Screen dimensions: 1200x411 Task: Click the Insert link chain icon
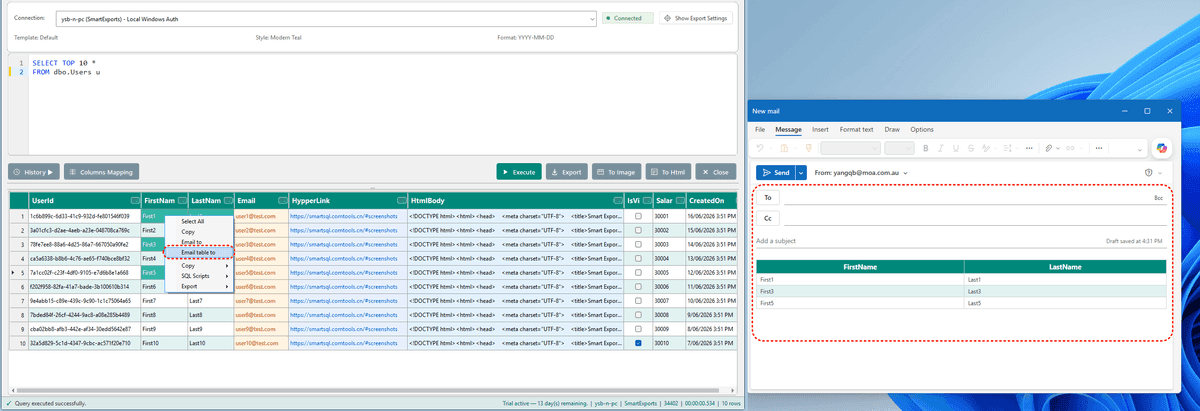(1070, 148)
